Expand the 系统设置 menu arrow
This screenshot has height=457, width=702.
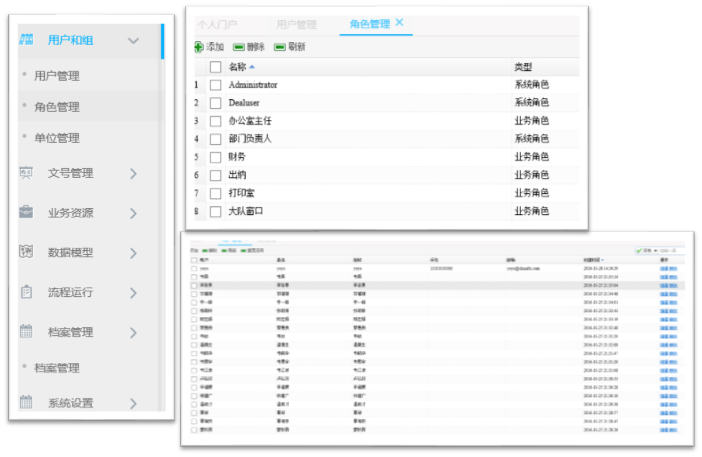[x=133, y=403]
